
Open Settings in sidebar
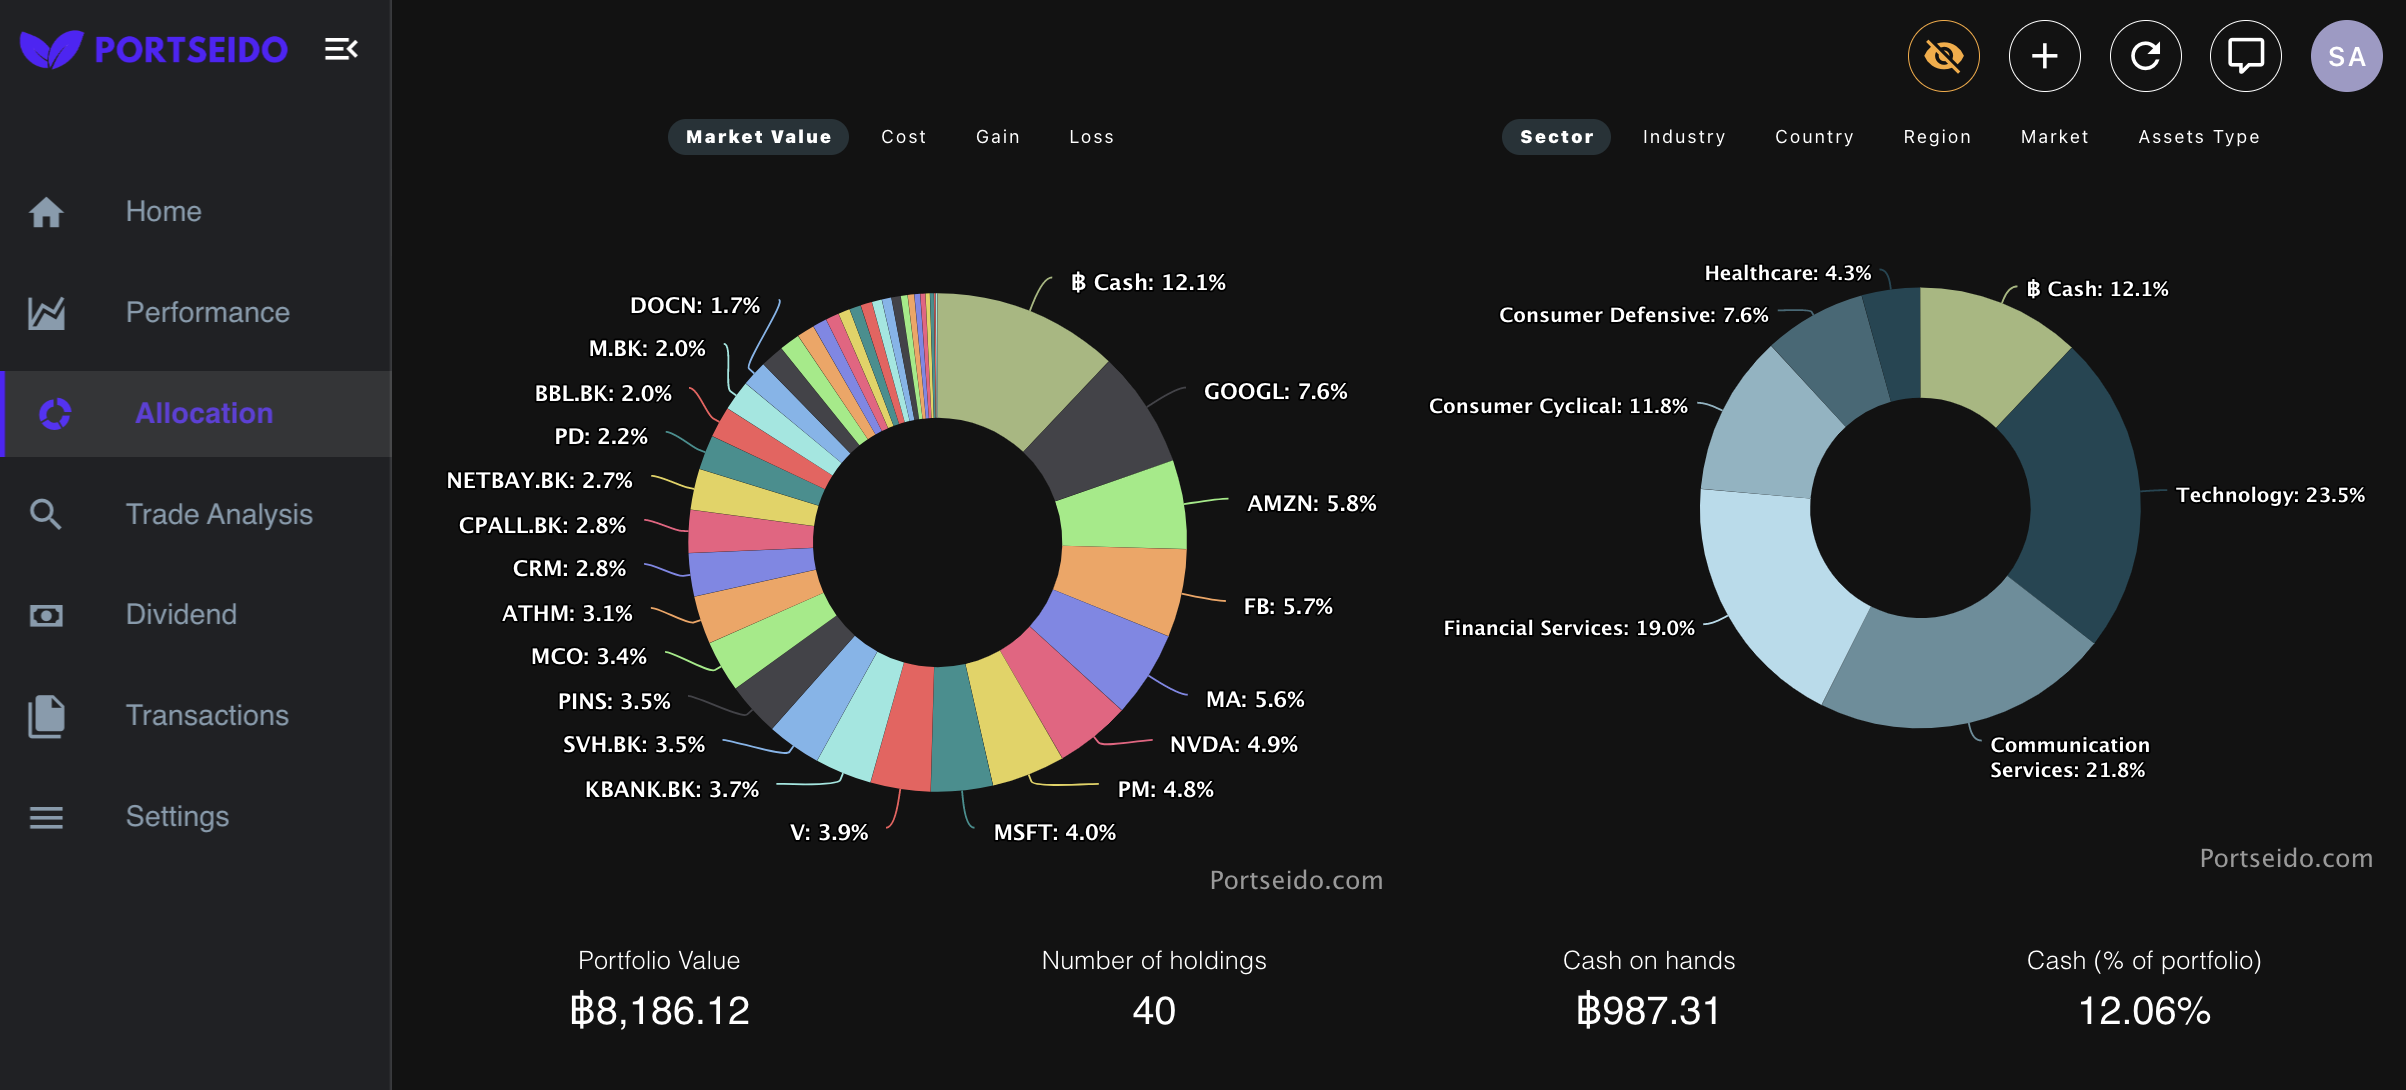coord(196,817)
